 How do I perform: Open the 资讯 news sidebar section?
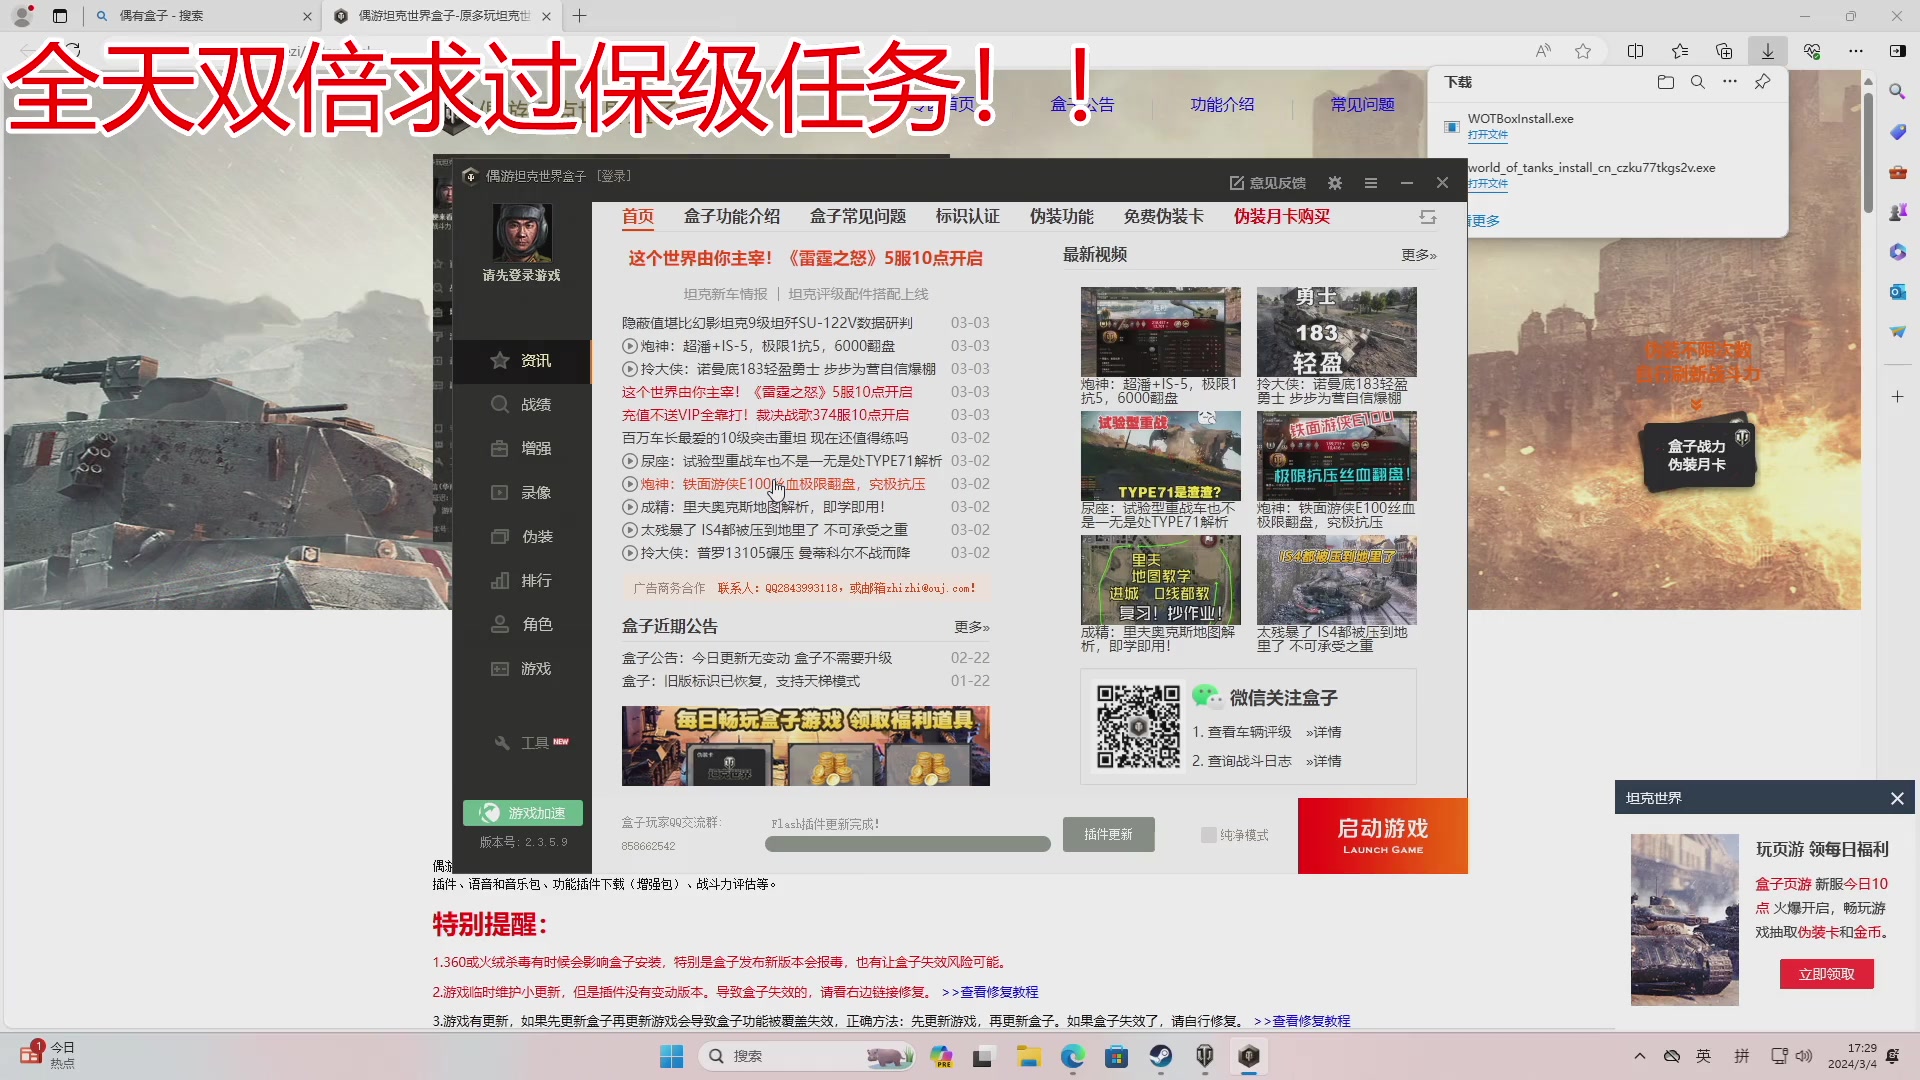pyautogui.click(x=522, y=361)
